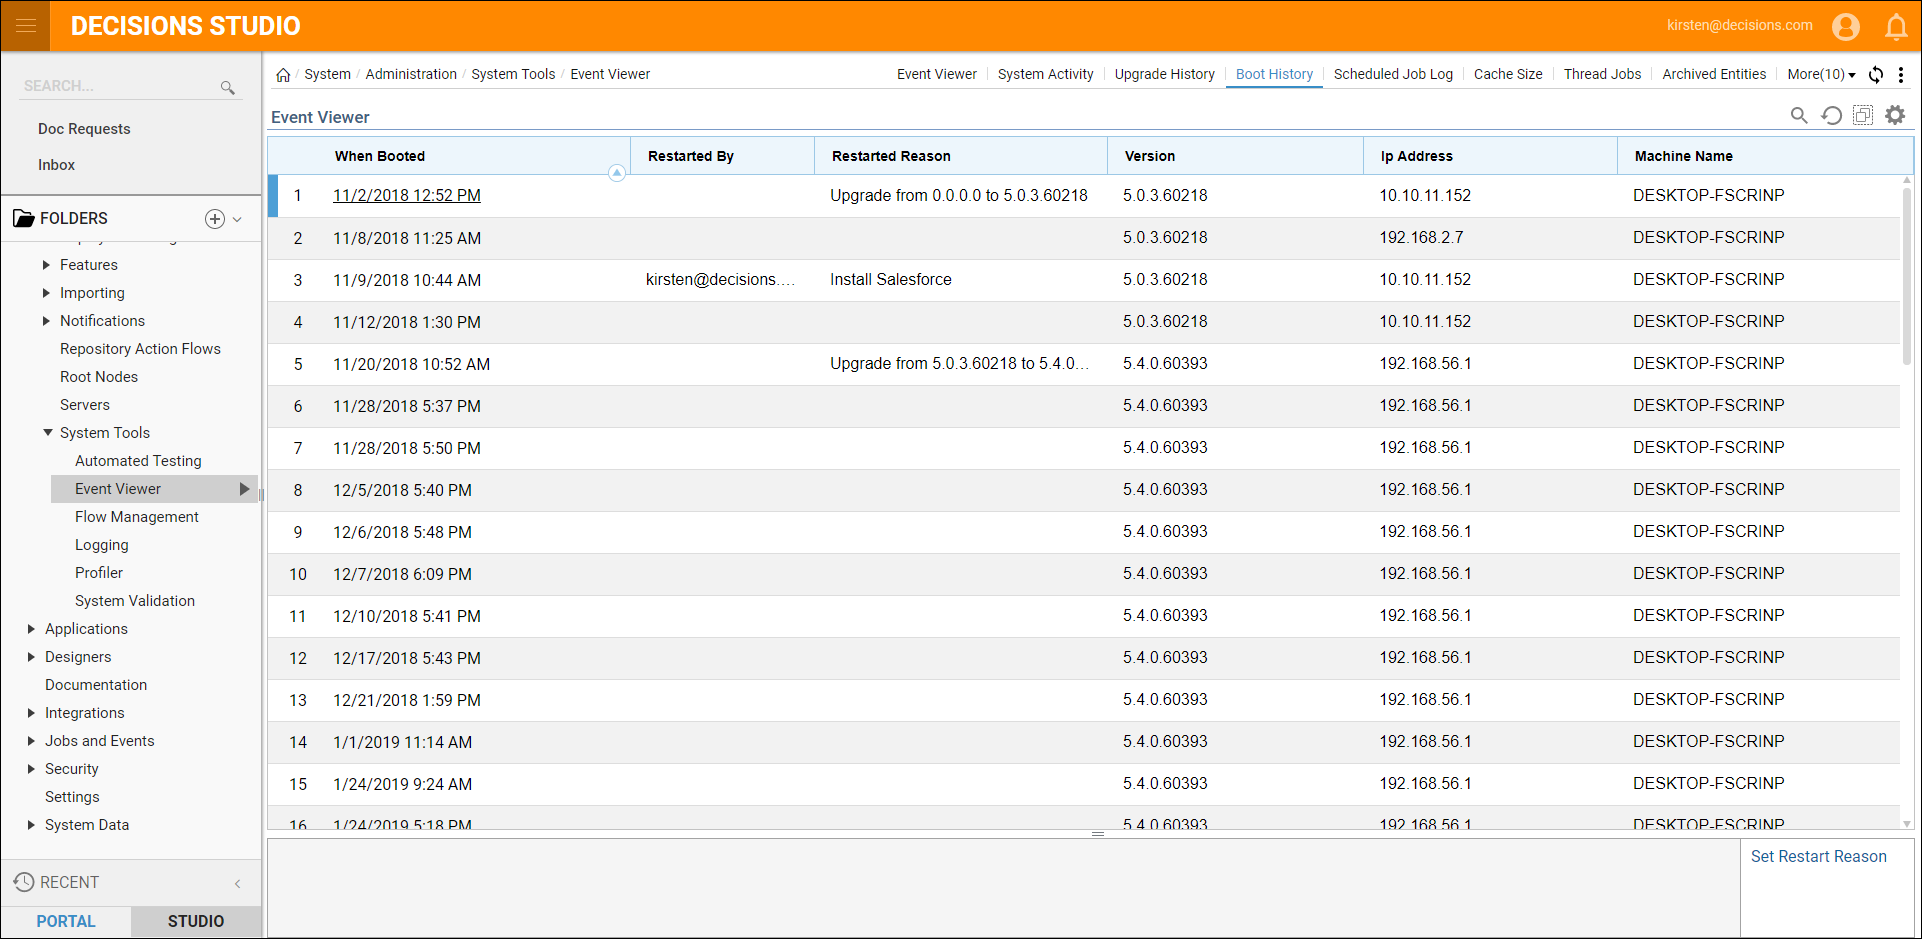
Task: Select Profiler in the tree
Action: click(99, 573)
